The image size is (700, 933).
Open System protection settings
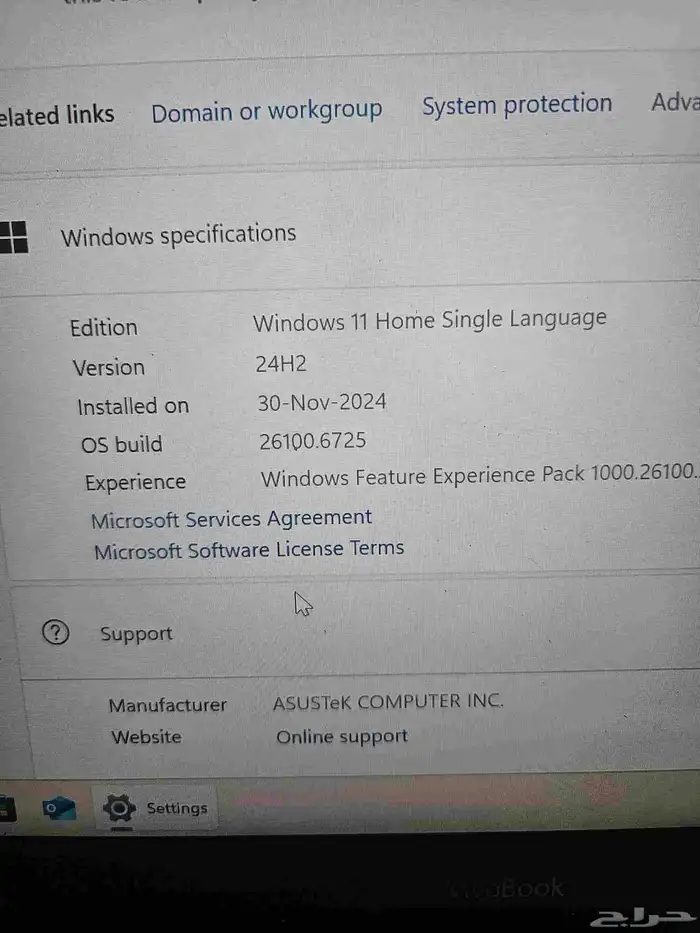point(516,105)
